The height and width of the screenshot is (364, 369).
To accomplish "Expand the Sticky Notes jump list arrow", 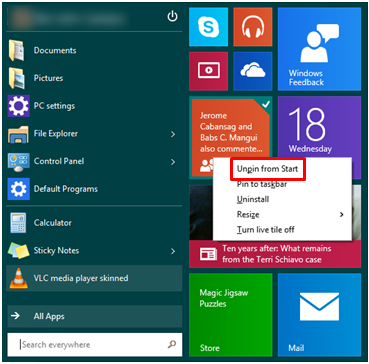I will pos(173,251).
